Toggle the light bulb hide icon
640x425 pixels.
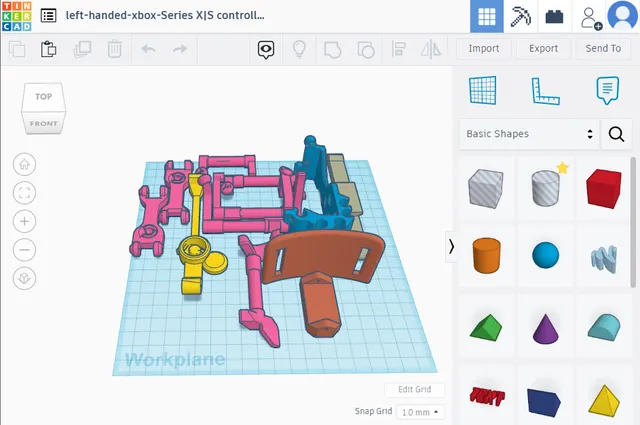(x=299, y=49)
